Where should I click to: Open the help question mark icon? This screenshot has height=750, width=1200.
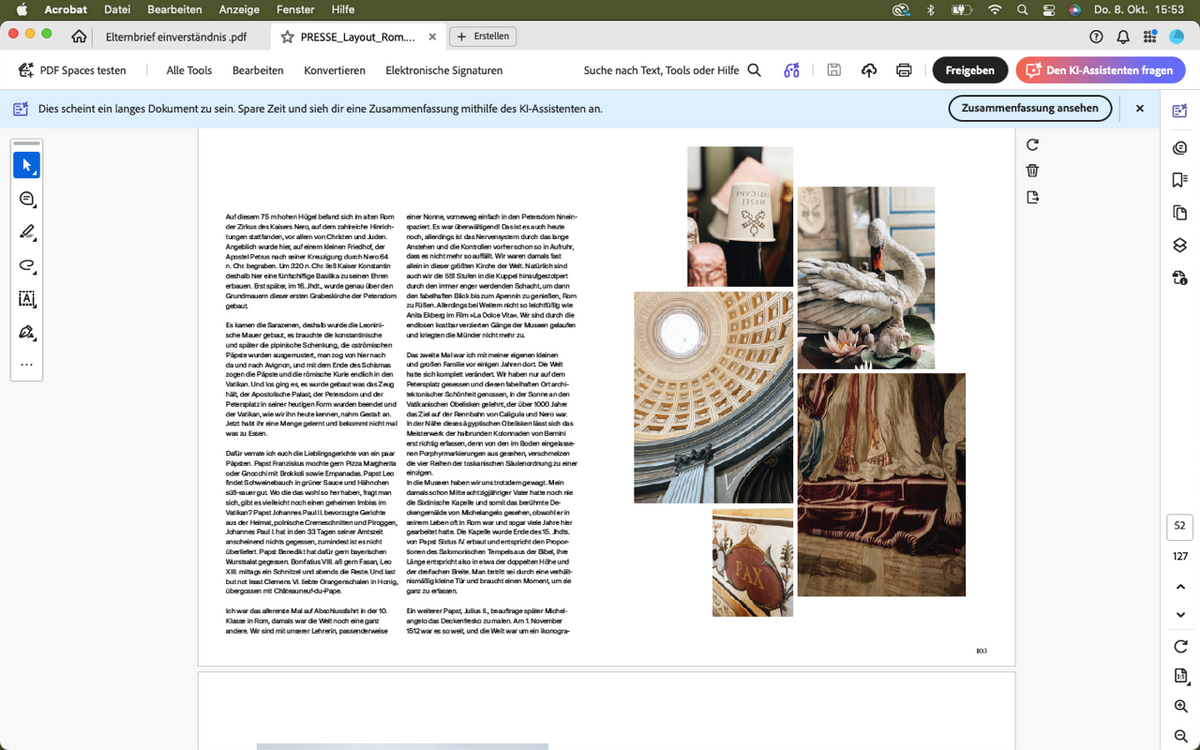coord(1096,36)
